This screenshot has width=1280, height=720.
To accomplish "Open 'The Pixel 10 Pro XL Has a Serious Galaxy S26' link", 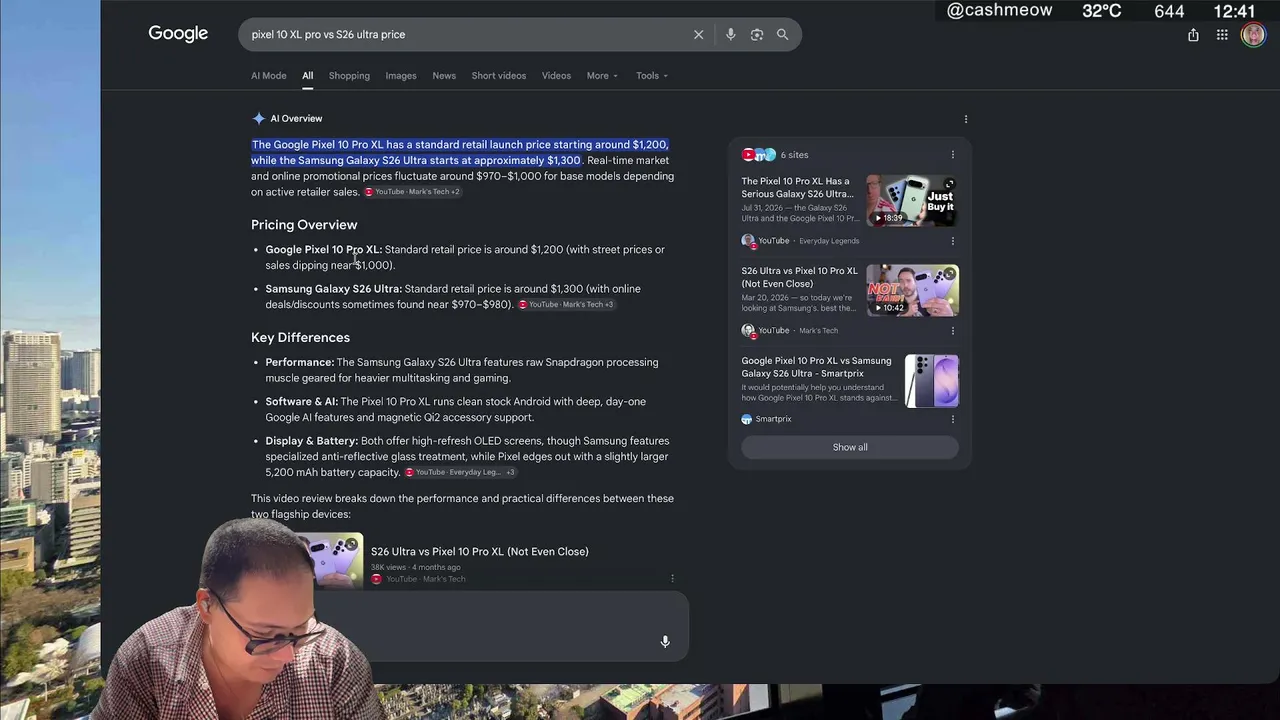I will 797,188.
